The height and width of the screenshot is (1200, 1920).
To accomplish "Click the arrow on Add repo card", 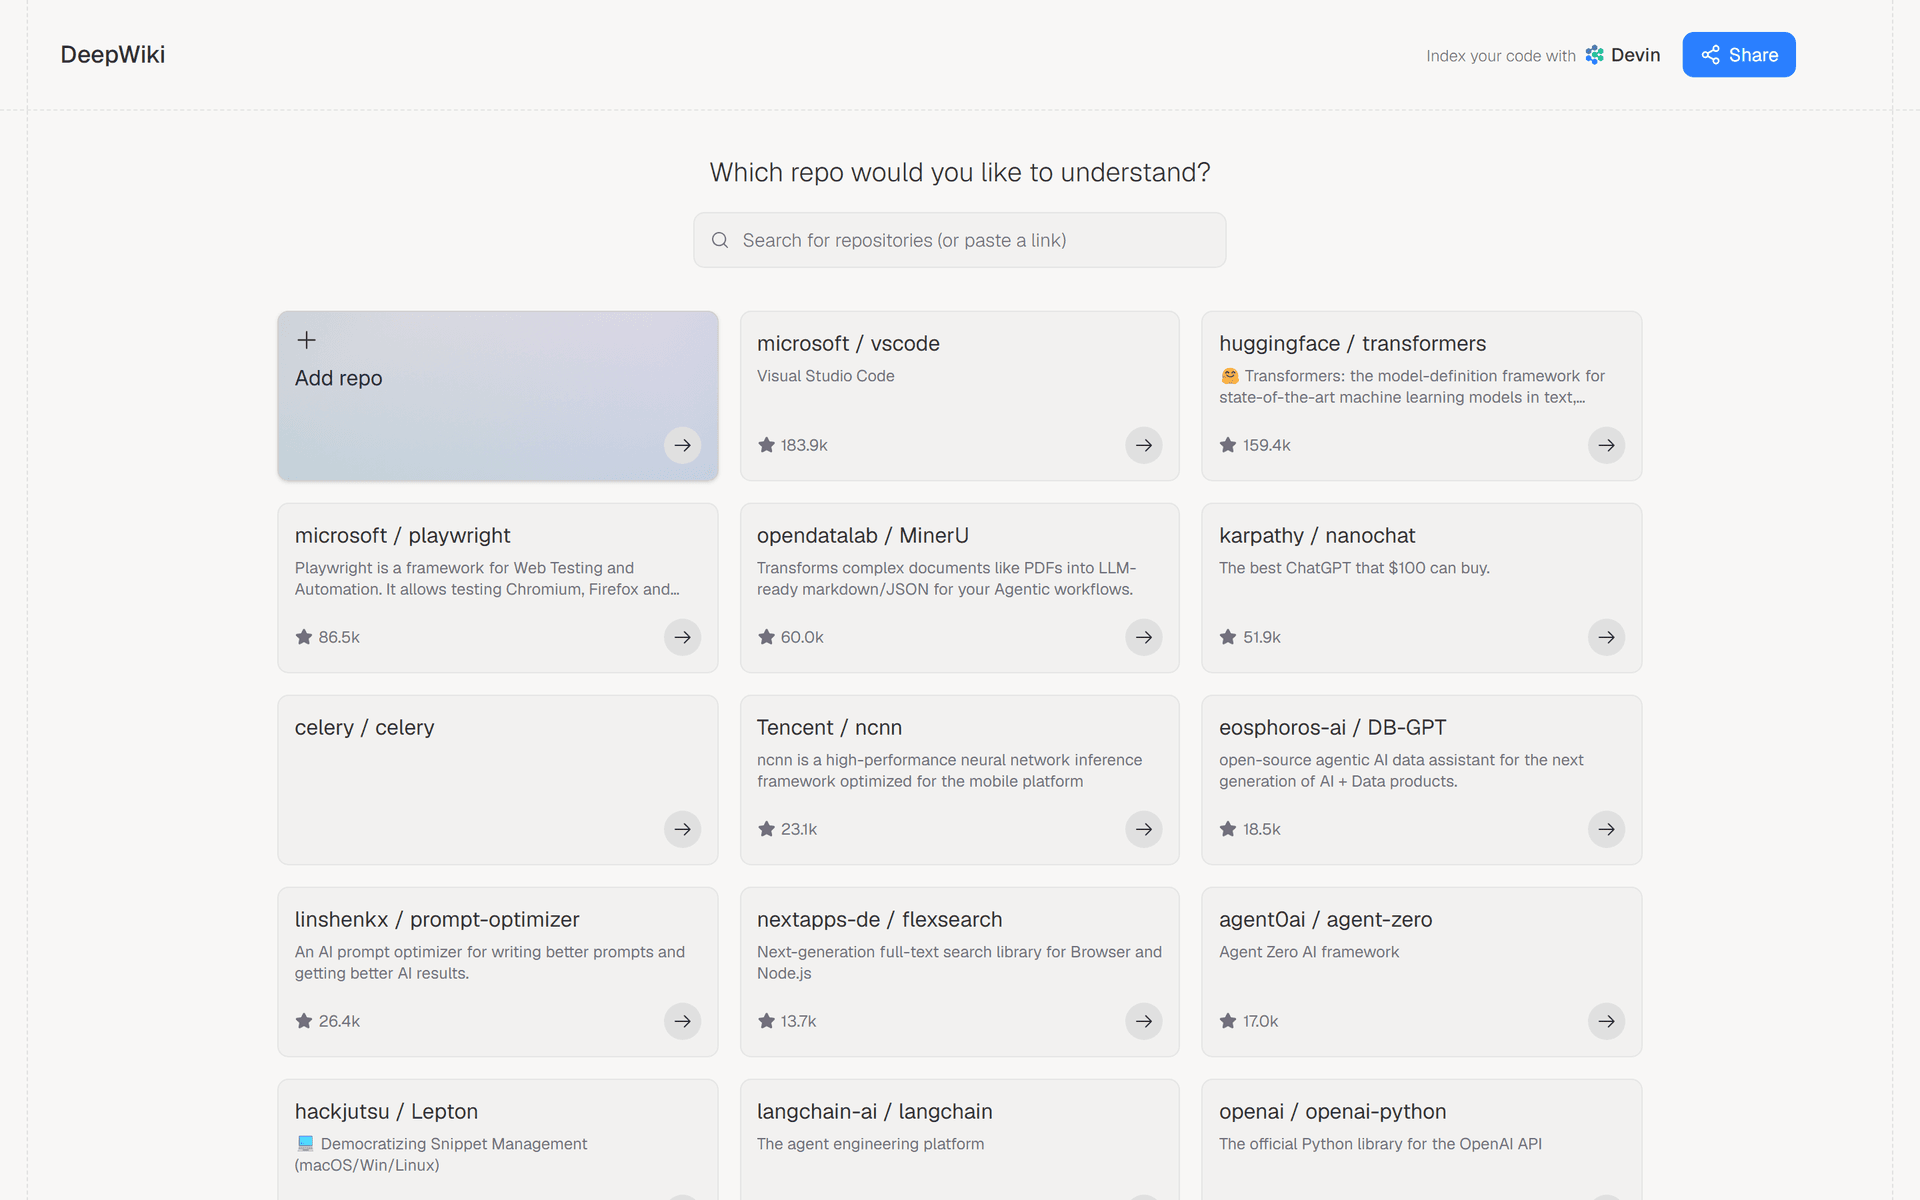I will click(x=682, y=445).
